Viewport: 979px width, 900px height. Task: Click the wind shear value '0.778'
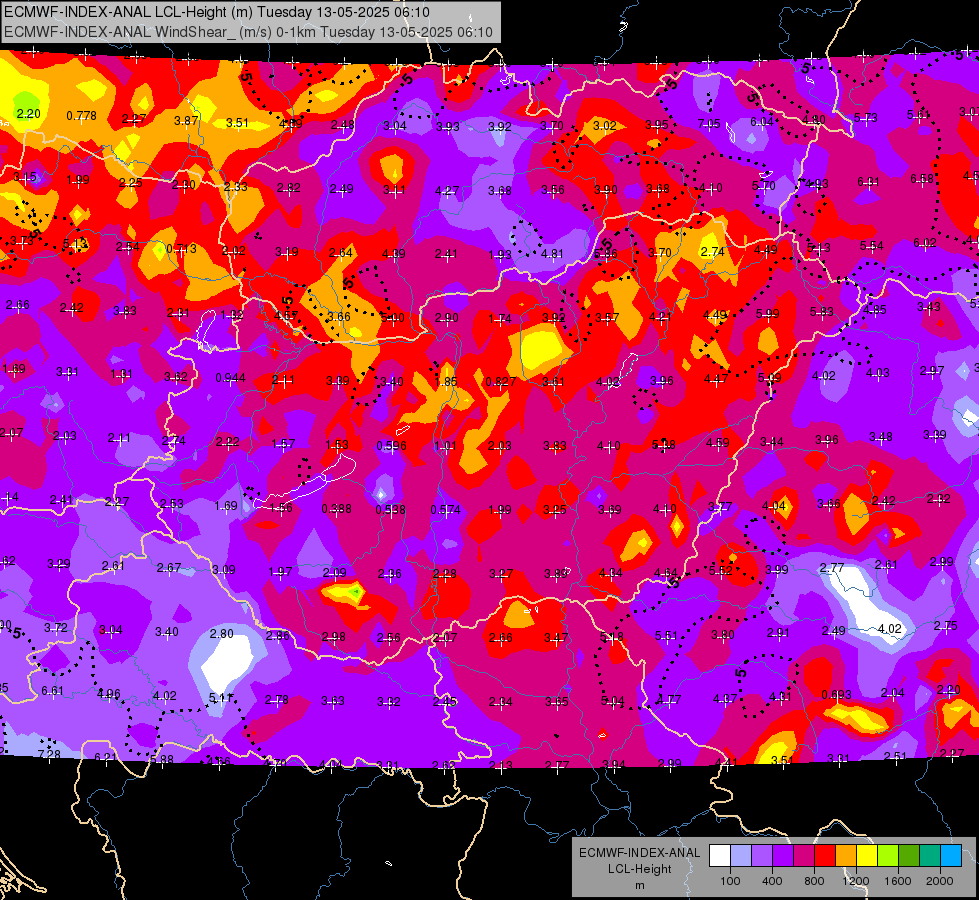81,116
